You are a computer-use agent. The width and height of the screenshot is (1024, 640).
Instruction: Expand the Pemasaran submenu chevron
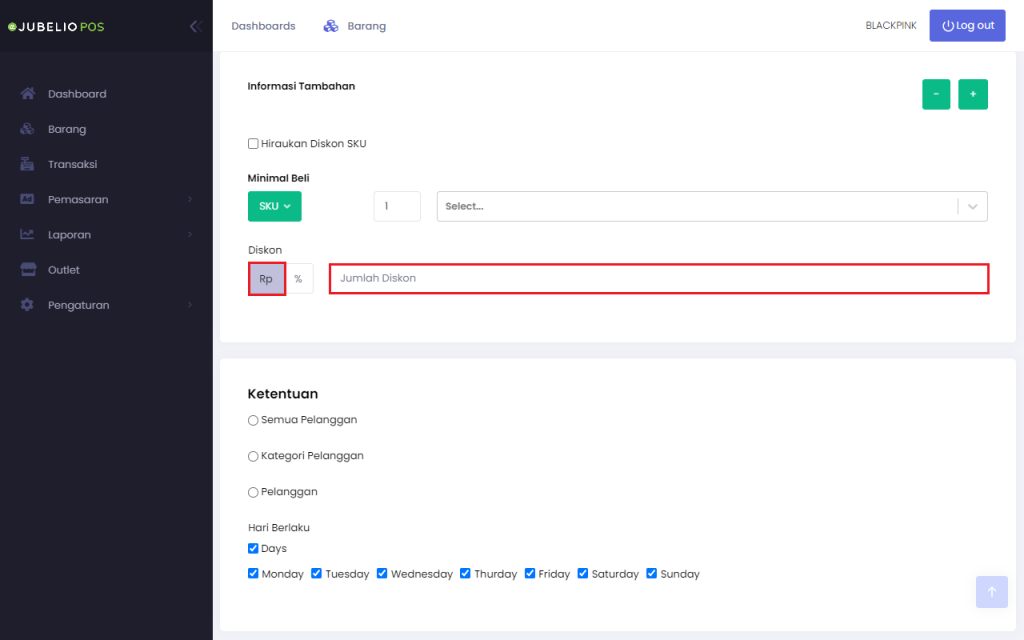pos(190,199)
